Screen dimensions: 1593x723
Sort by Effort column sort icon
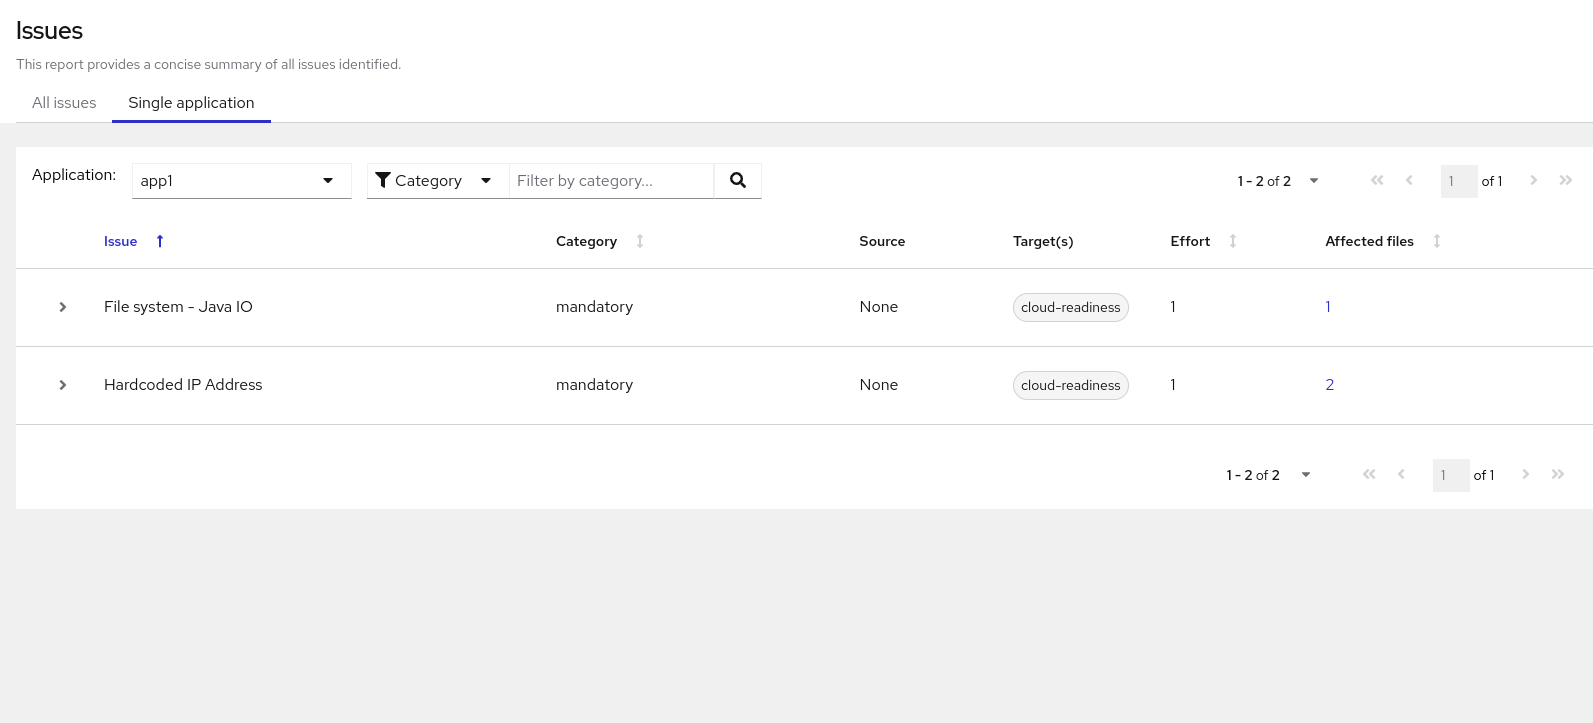click(x=1233, y=241)
